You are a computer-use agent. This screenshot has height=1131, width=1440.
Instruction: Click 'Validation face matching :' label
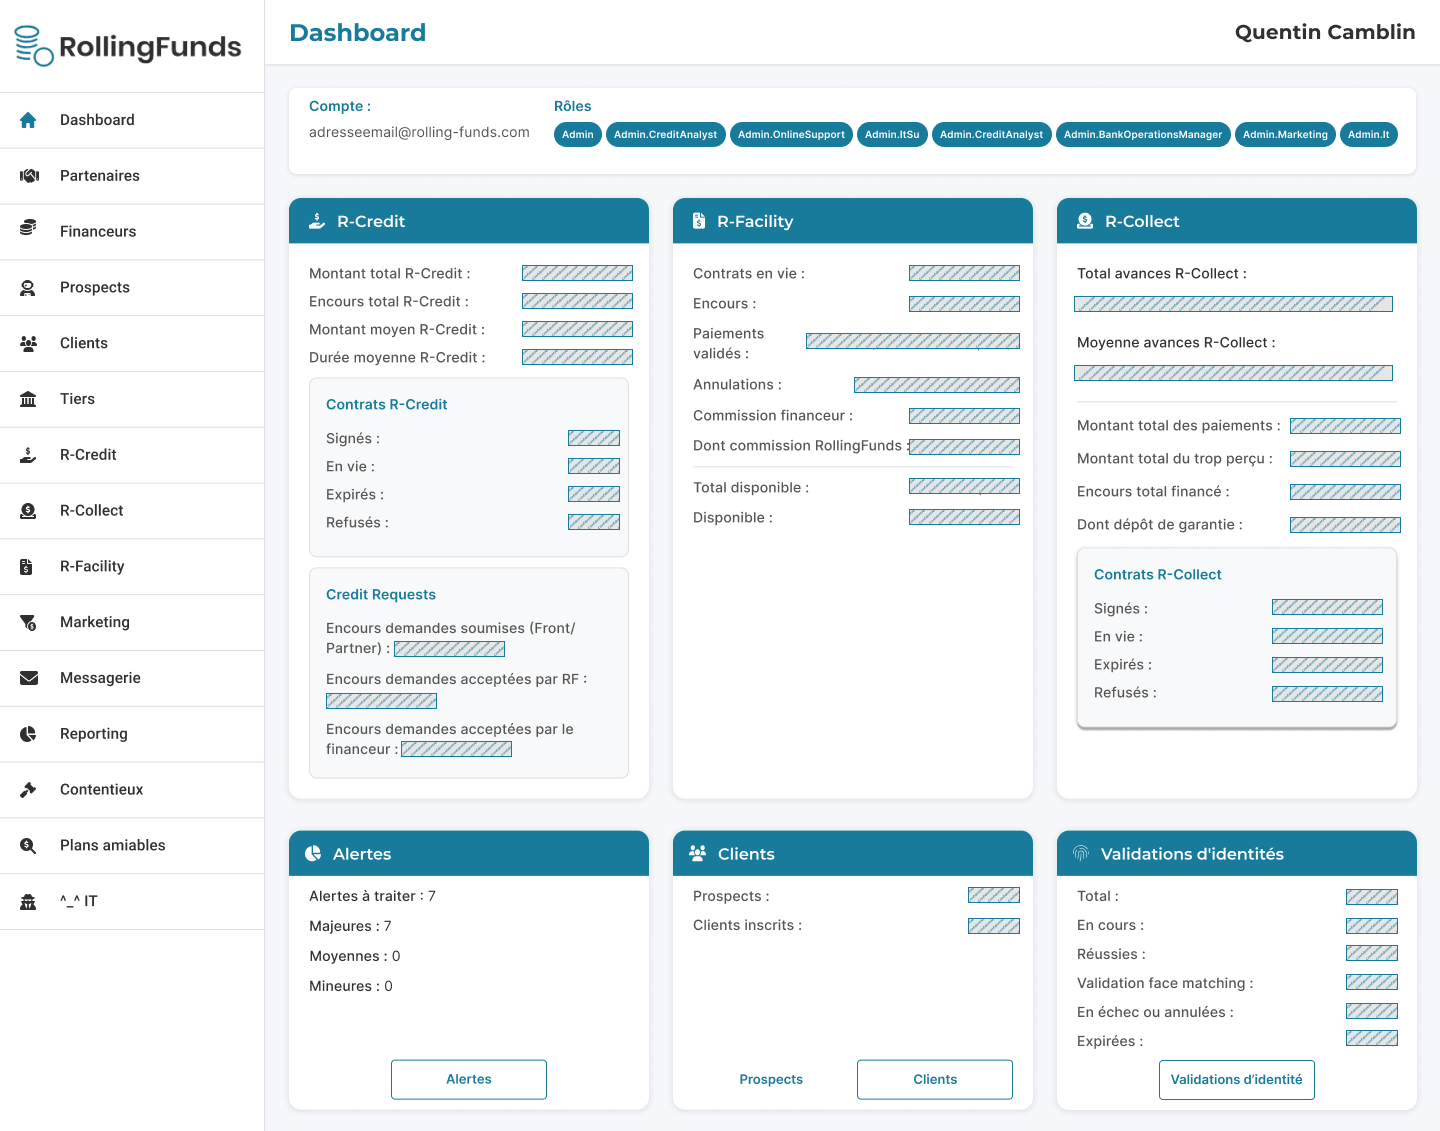pyautogui.click(x=1165, y=983)
